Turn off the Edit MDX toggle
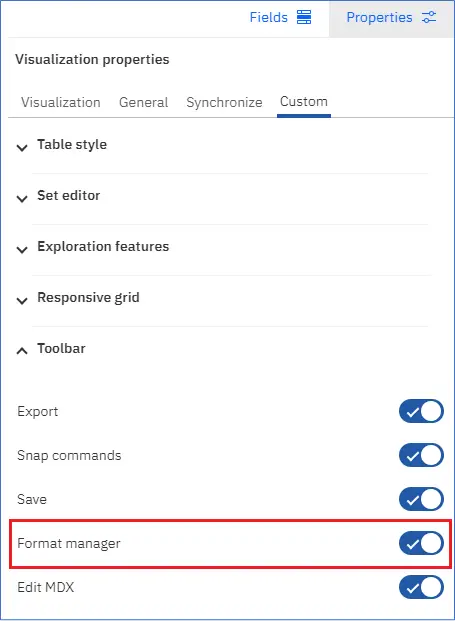The height and width of the screenshot is (621, 455). [x=421, y=587]
